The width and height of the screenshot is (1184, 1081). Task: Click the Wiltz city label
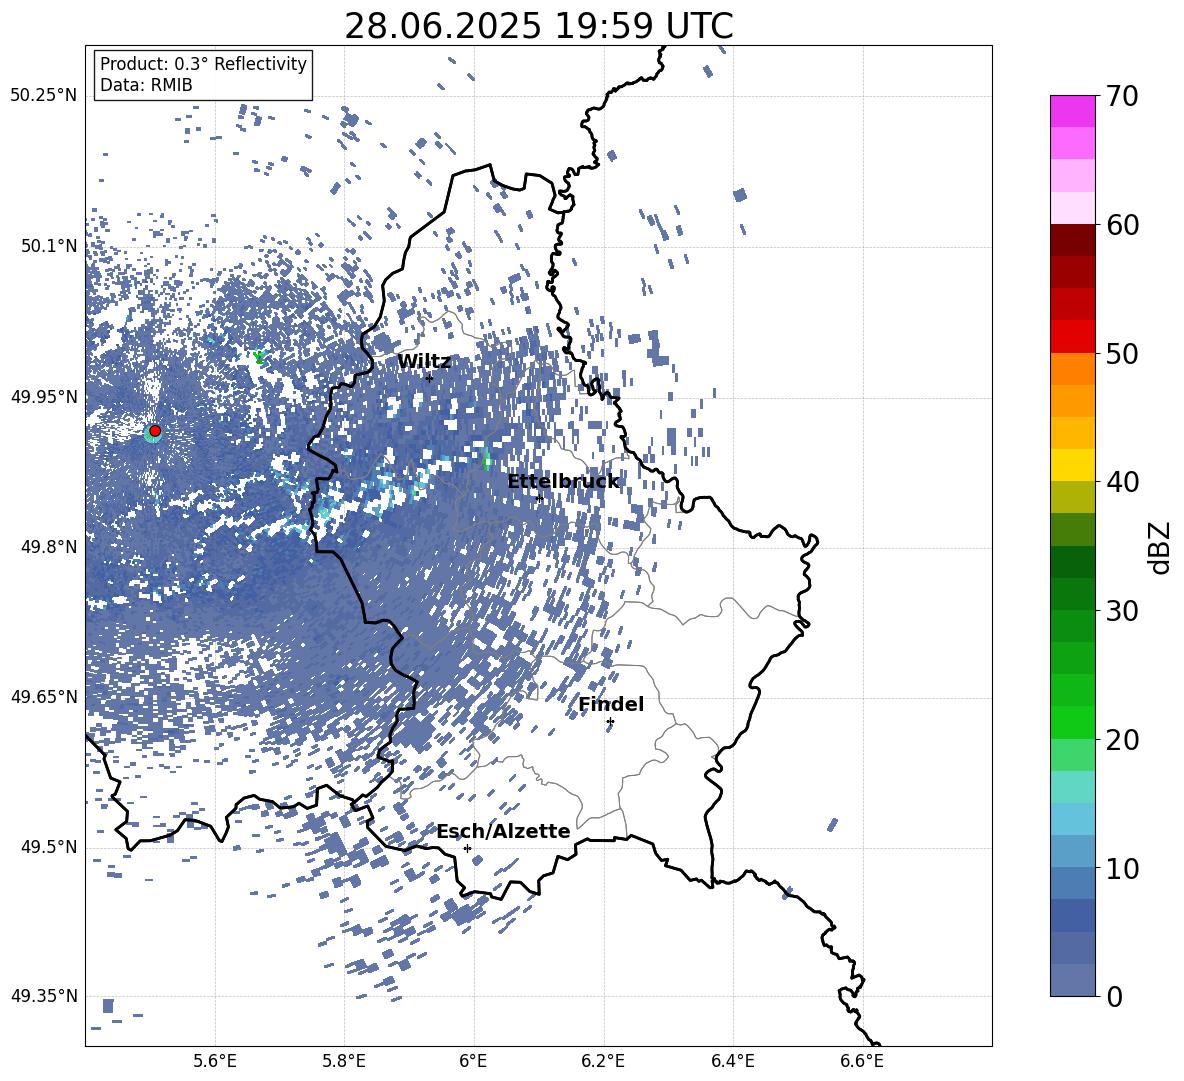(424, 362)
